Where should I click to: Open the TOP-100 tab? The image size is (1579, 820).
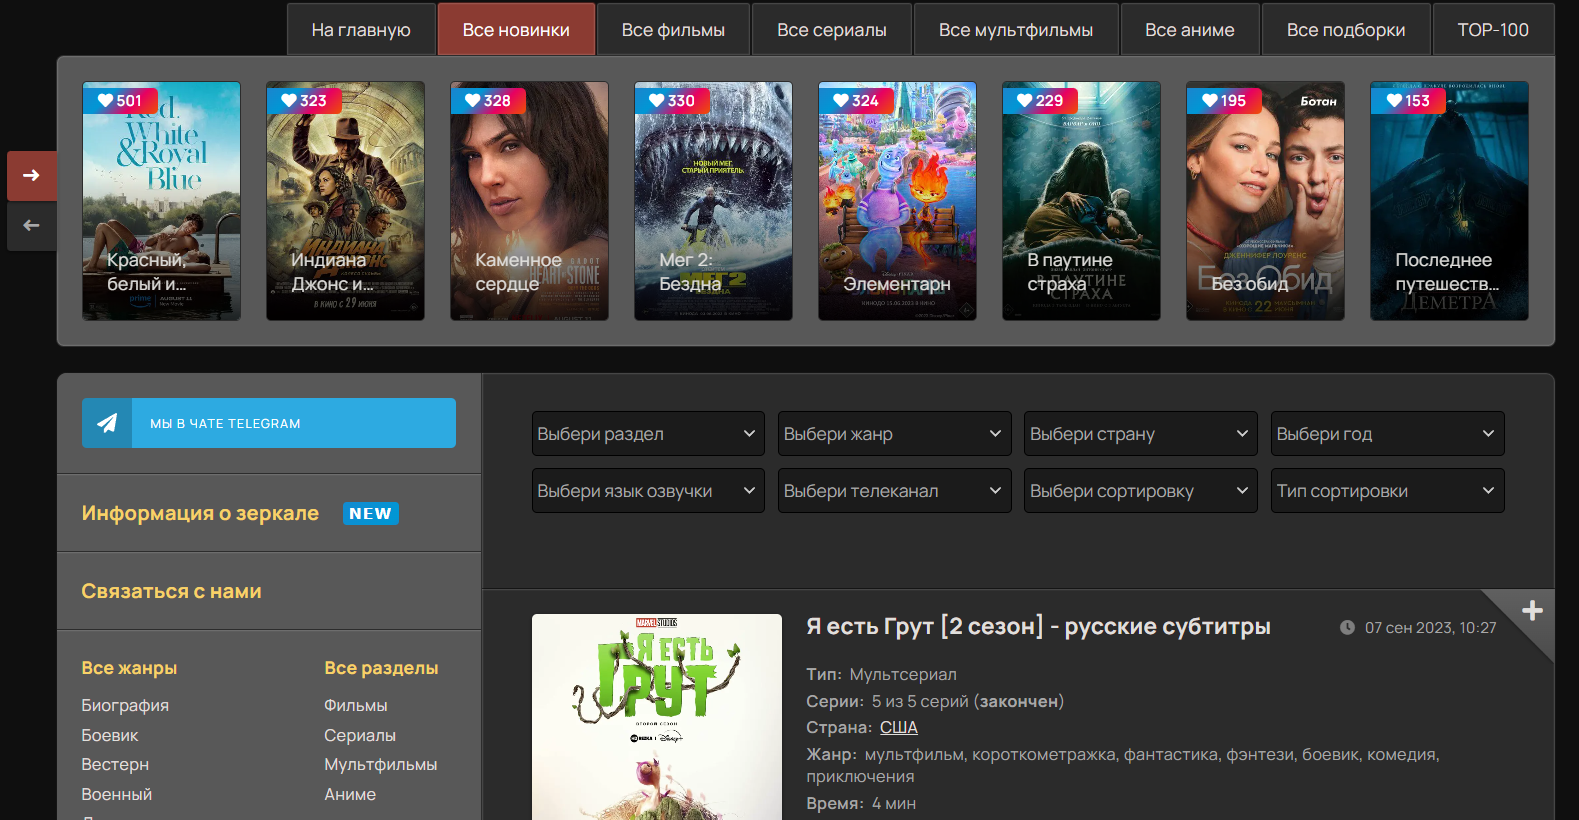(x=1493, y=30)
